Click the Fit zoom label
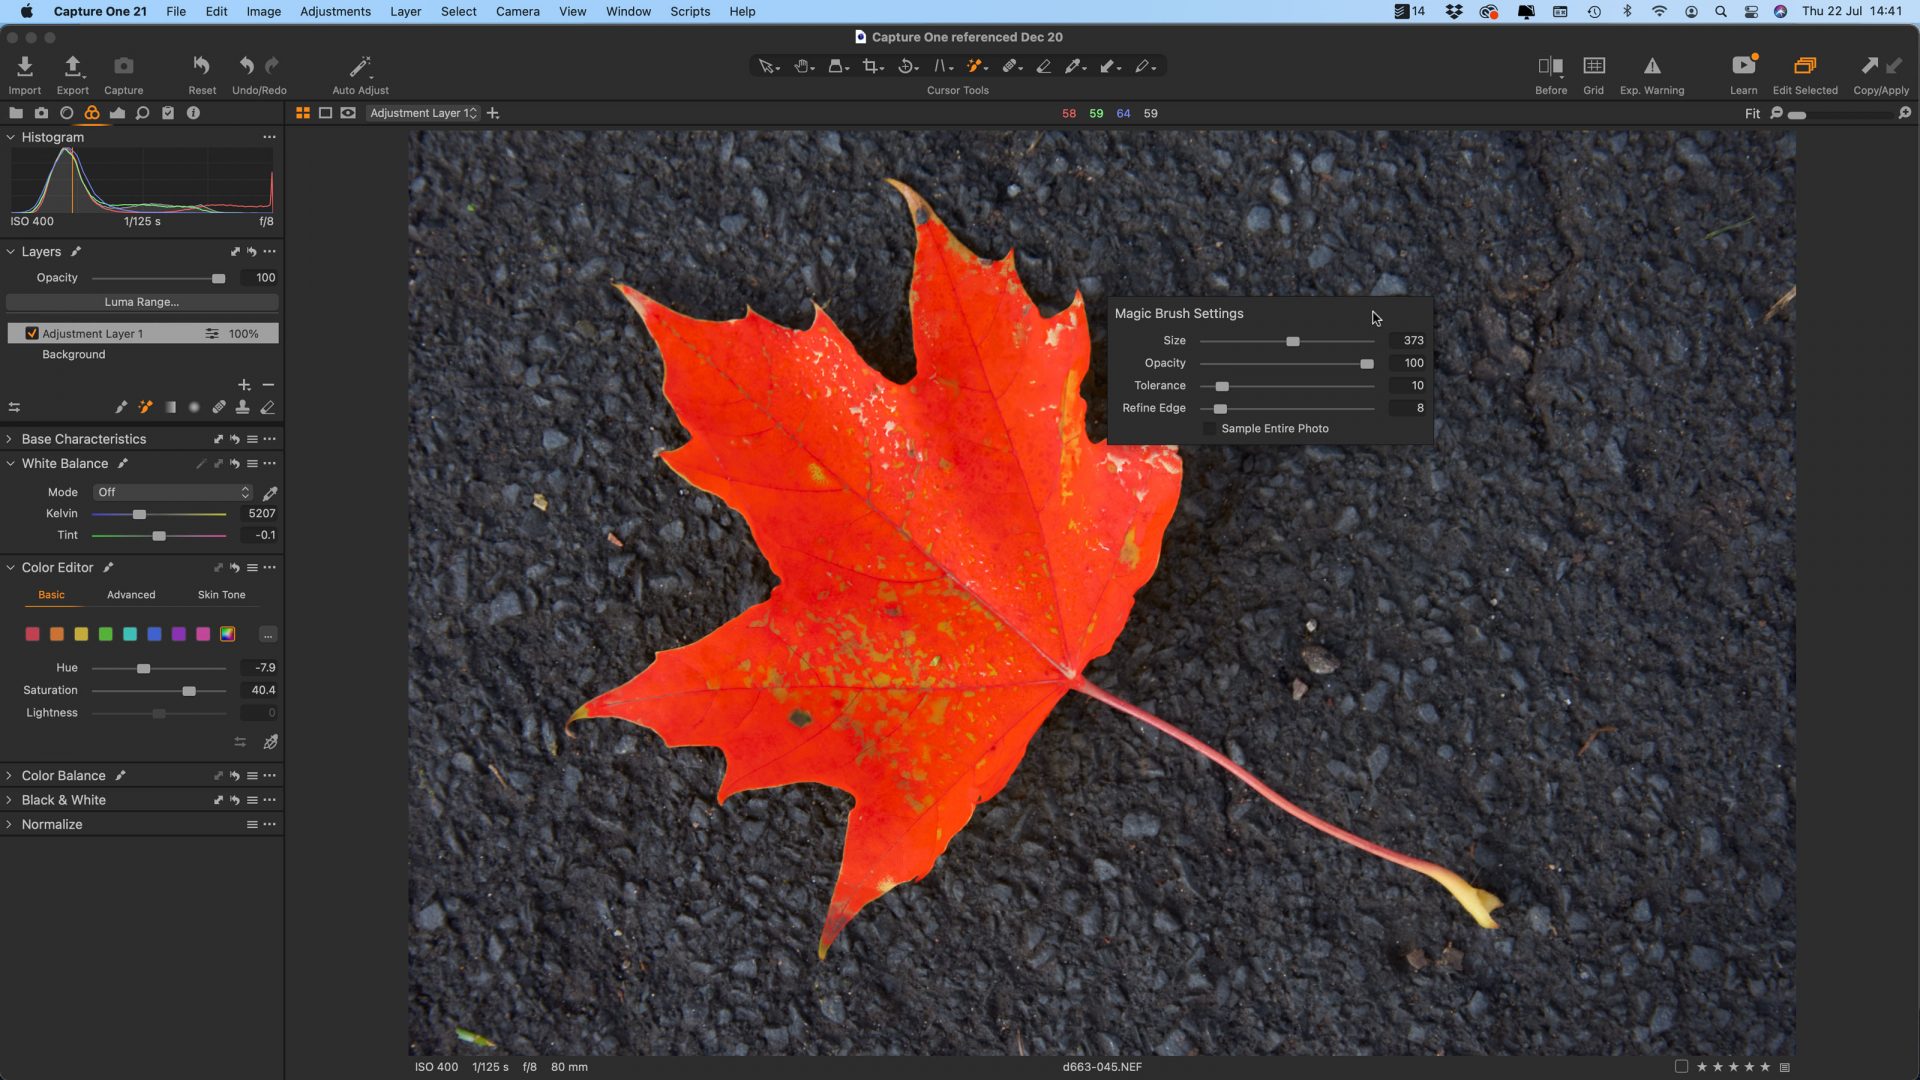 point(1752,114)
